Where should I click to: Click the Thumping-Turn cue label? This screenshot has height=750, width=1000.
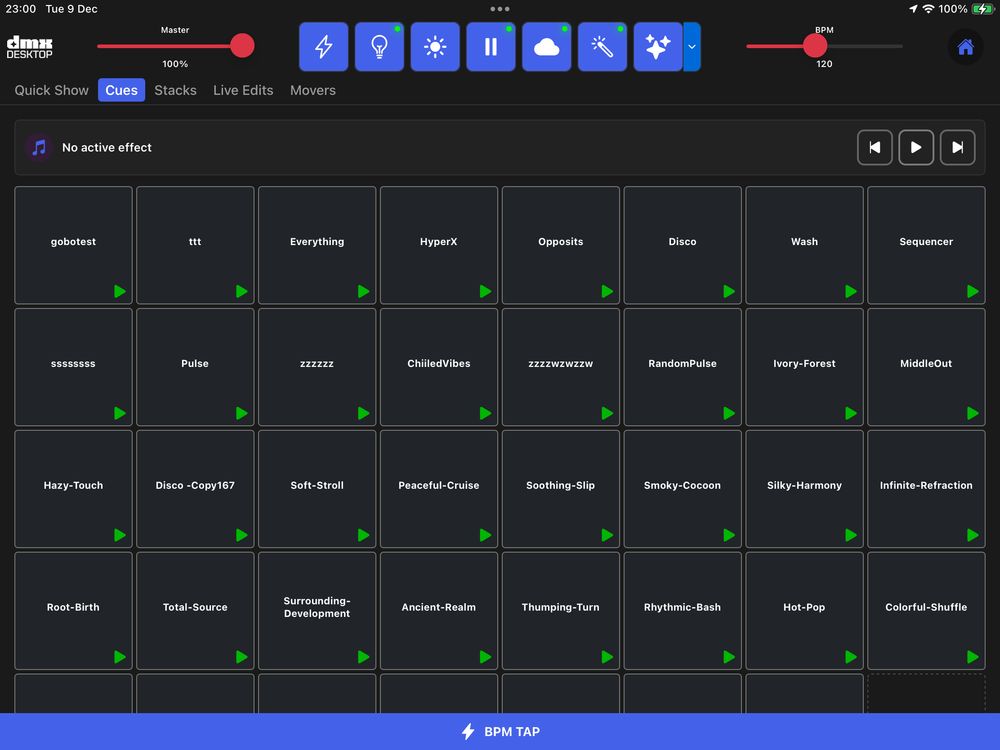(561, 607)
